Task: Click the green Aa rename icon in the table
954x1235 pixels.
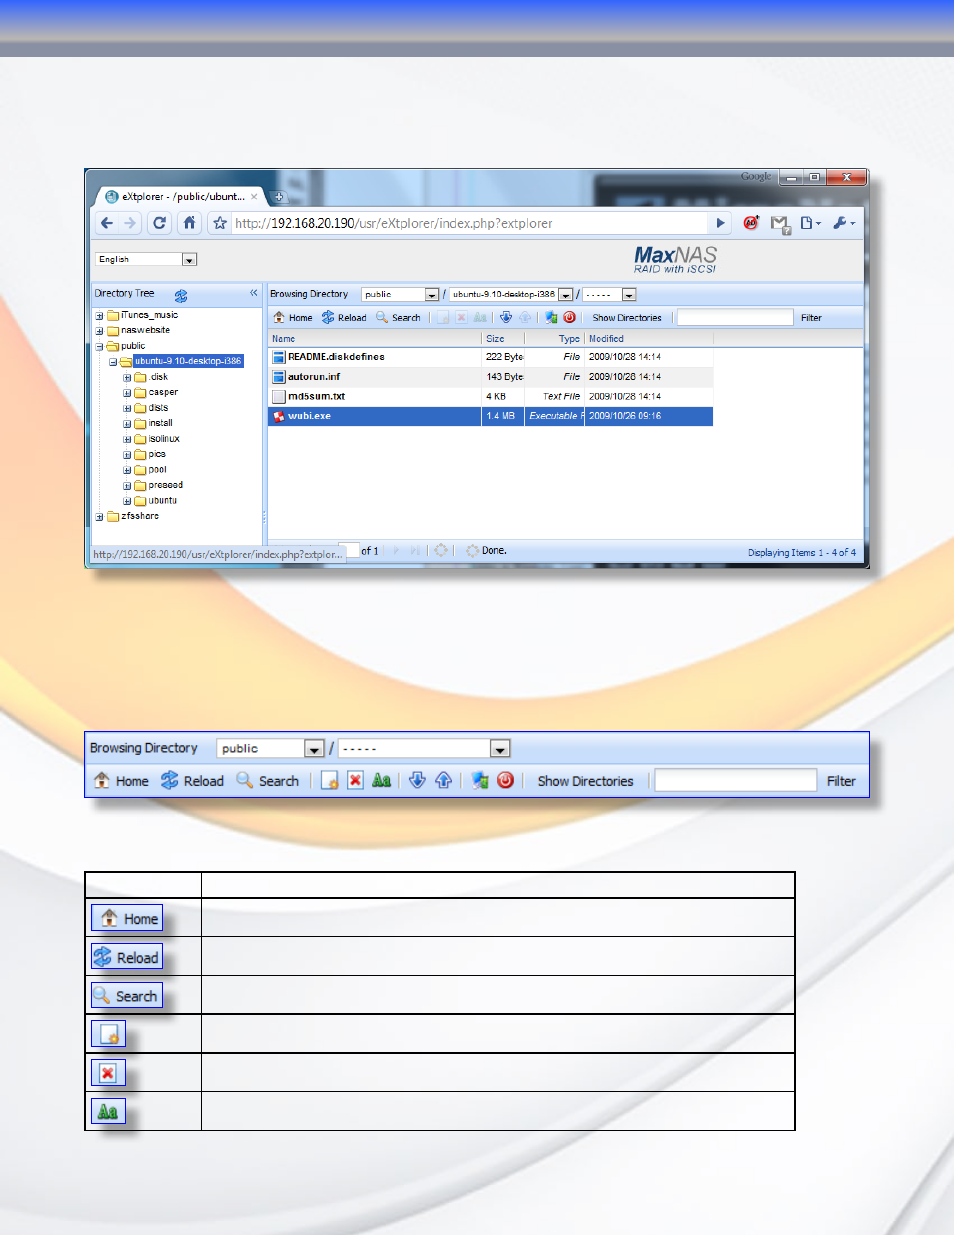Action: click(x=108, y=1111)
